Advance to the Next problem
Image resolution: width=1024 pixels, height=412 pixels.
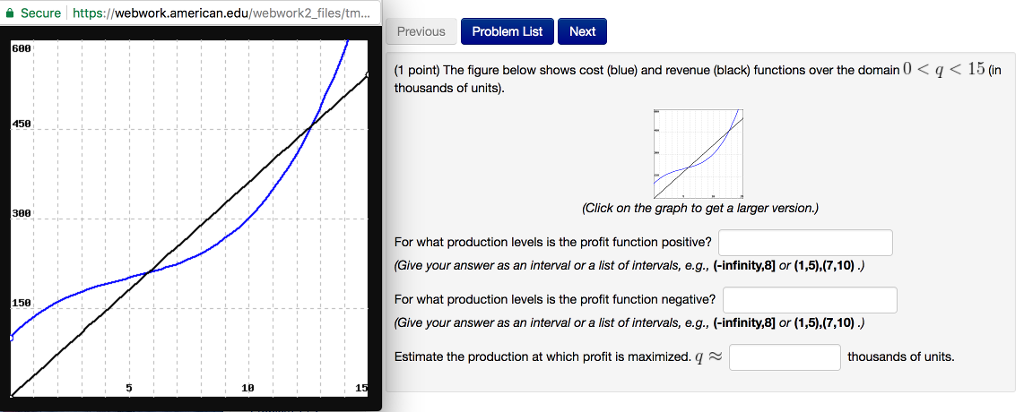coord(582,32)
